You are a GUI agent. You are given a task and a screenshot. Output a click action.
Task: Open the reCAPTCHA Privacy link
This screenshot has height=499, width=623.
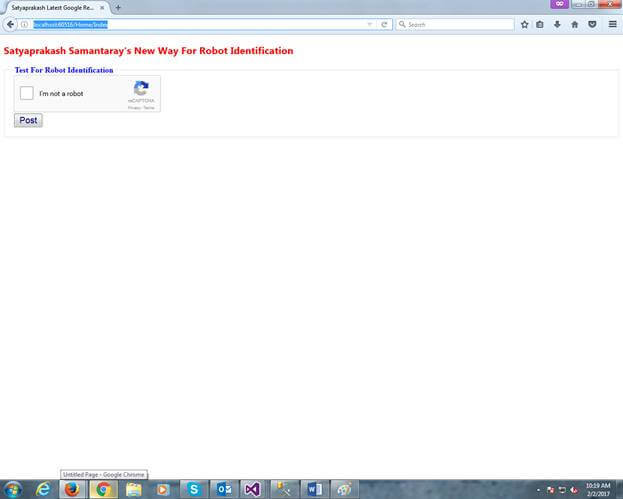pyautogui.click(x=134, y=108)
